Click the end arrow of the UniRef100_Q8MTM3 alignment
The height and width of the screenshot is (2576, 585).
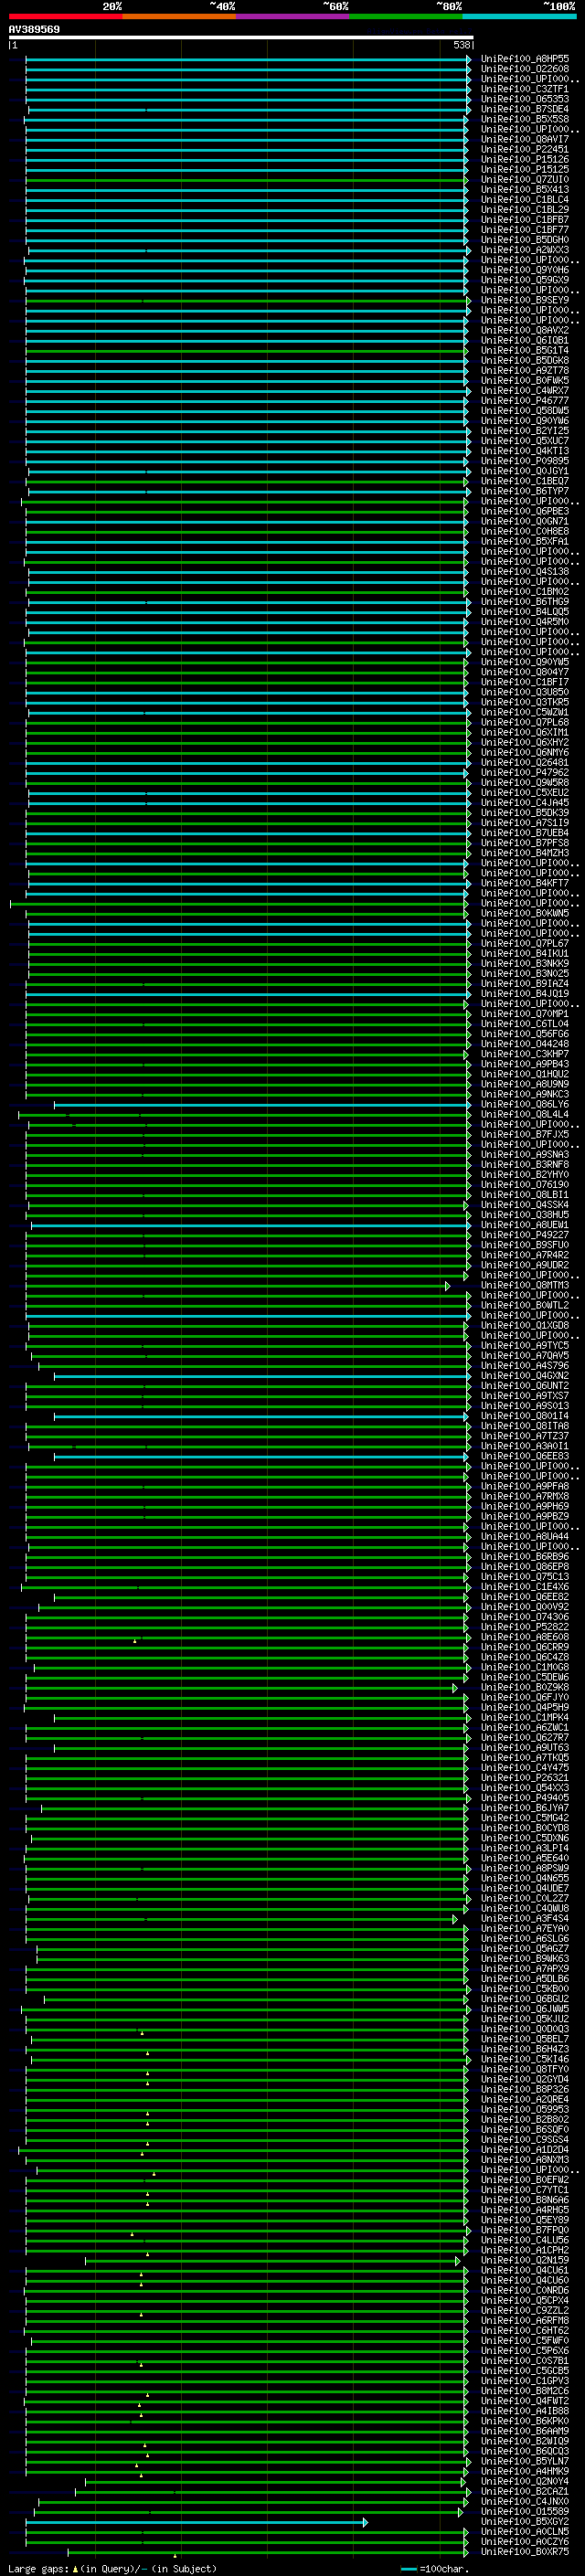[448, 1285]
